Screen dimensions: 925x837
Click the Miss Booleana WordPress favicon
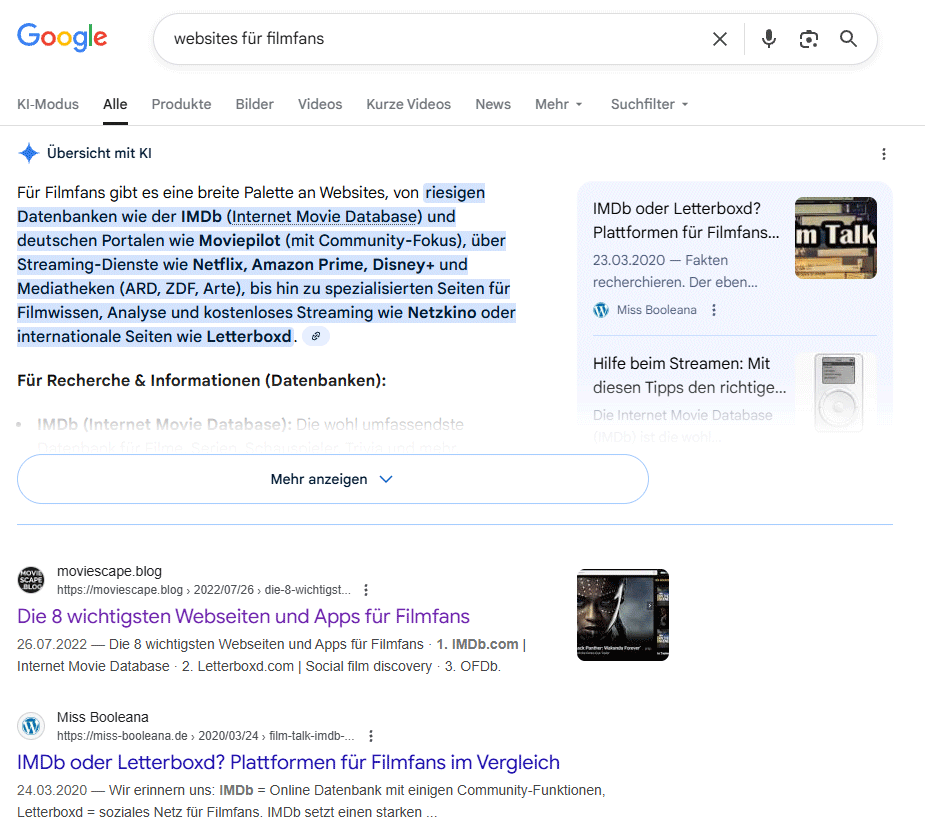pos(31,724)
